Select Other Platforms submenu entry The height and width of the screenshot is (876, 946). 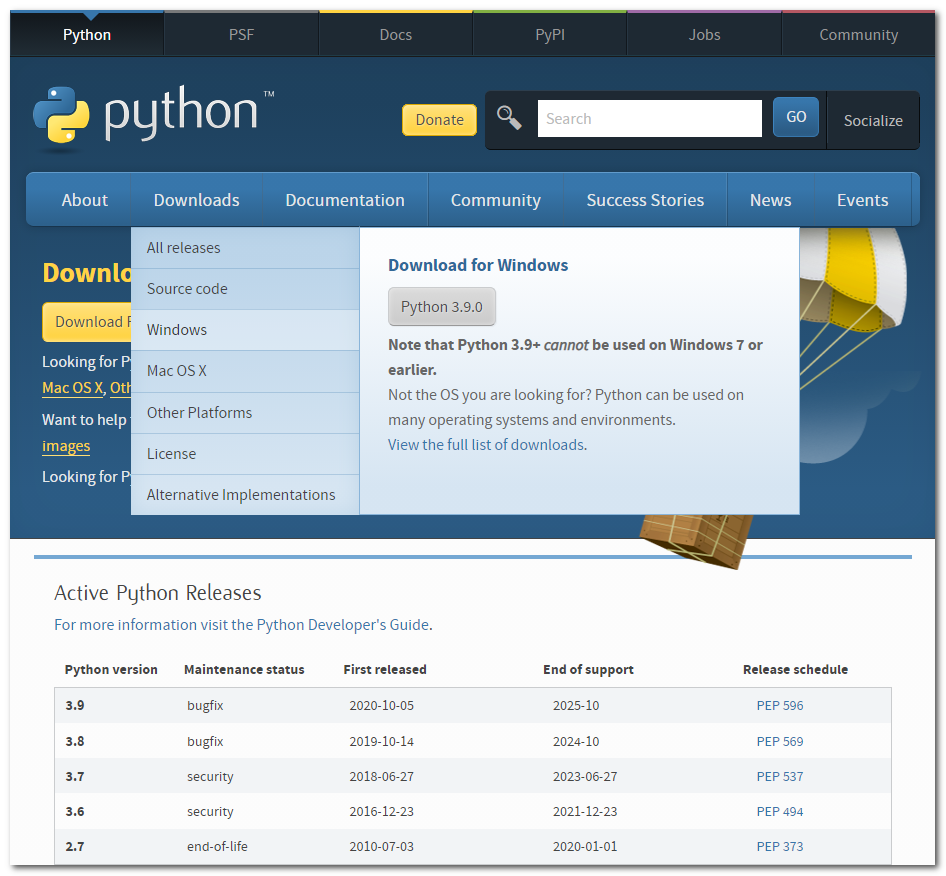pos(245,413)
